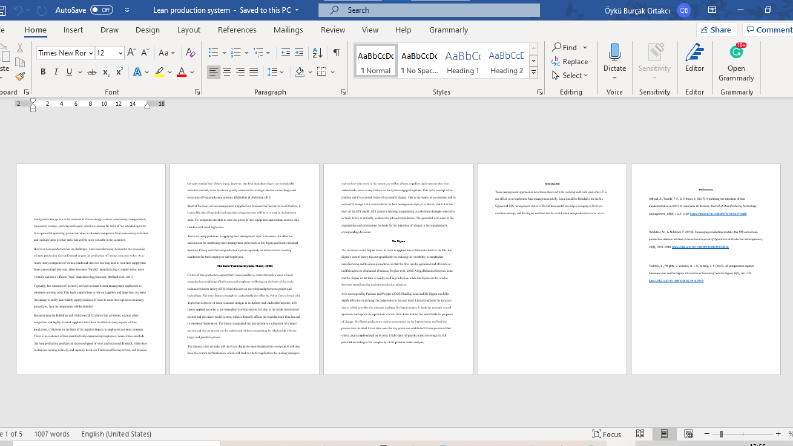Click Replace in Editing group

[x=570, y=61]
